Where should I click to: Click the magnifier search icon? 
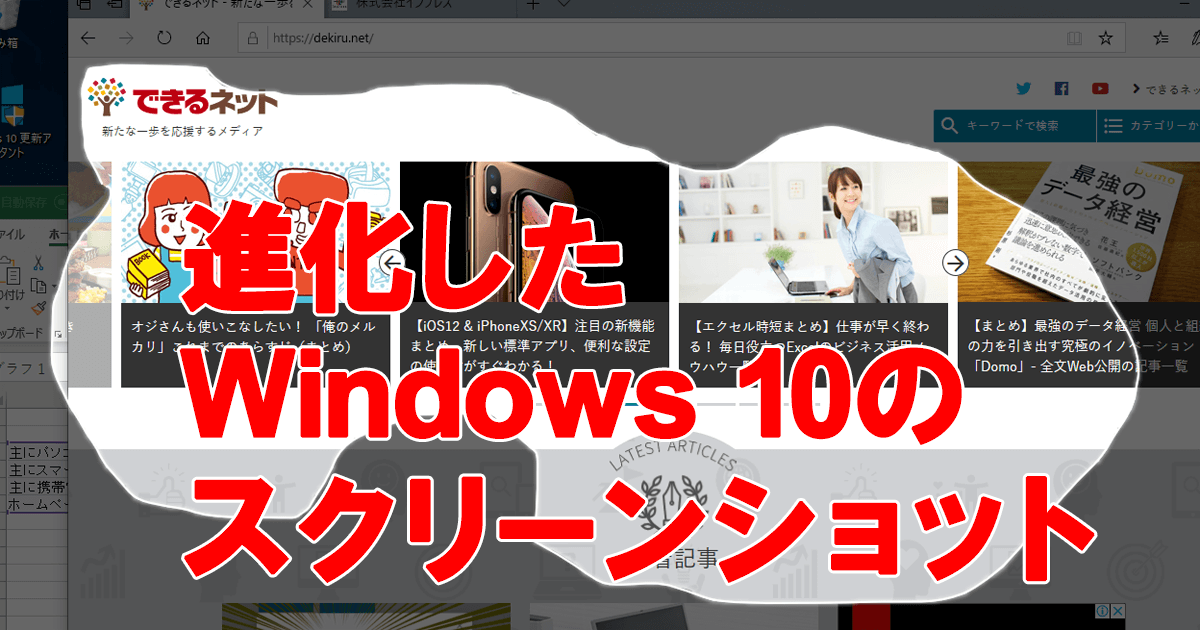pos(948,126)
